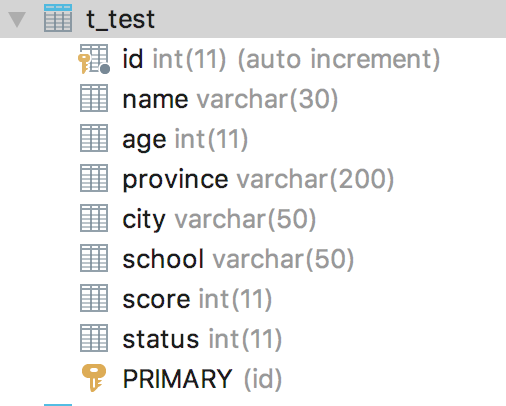The width and height of the screenshot is (506, 406).
Task: Select the province varchar(200) column
Action: pos(258,180)
